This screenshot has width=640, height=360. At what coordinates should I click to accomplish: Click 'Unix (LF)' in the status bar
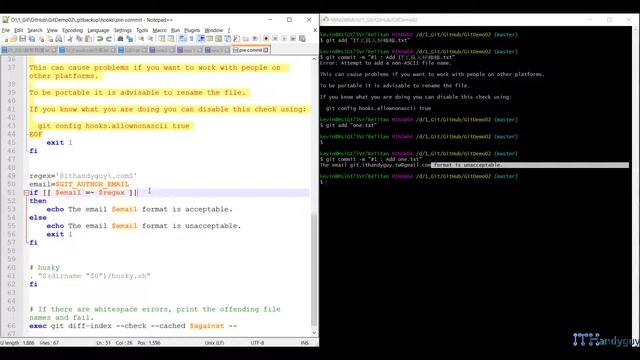pyautogui.click(x=214, y=343)
